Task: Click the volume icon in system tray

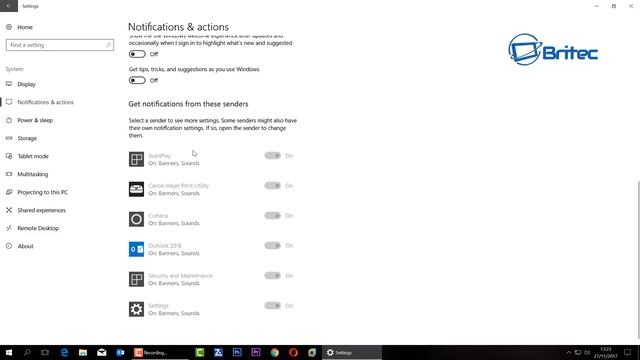Action: pos(587,352)
